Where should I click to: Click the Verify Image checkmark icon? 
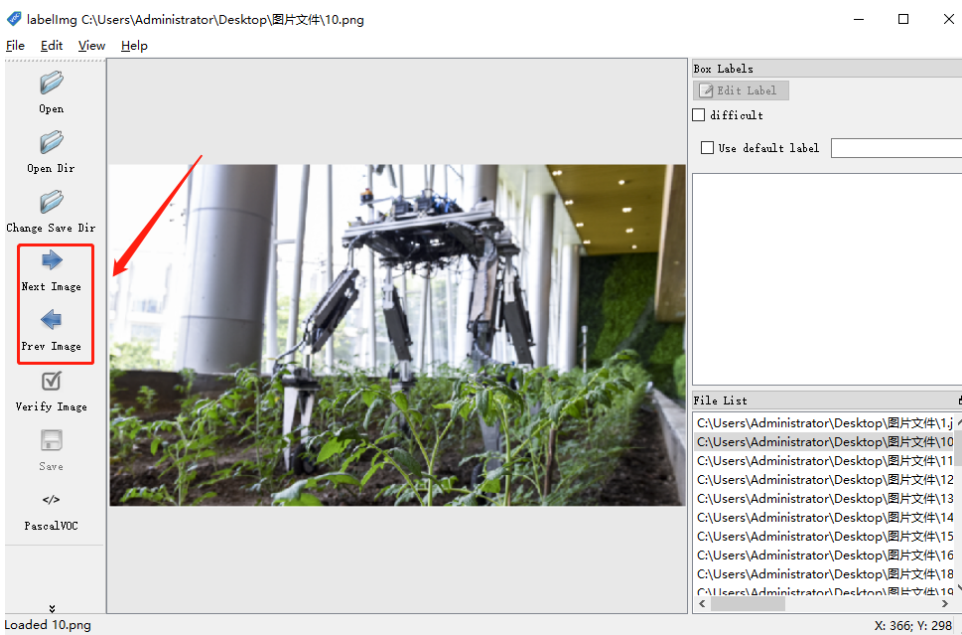(52, 380)
